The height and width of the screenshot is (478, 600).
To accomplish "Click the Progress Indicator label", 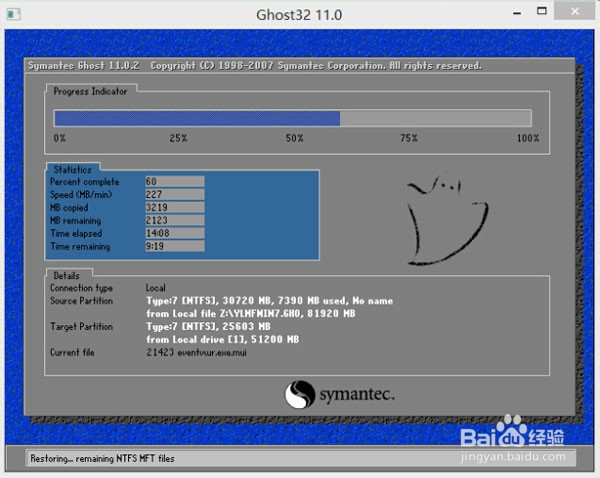I will [90, 91].
